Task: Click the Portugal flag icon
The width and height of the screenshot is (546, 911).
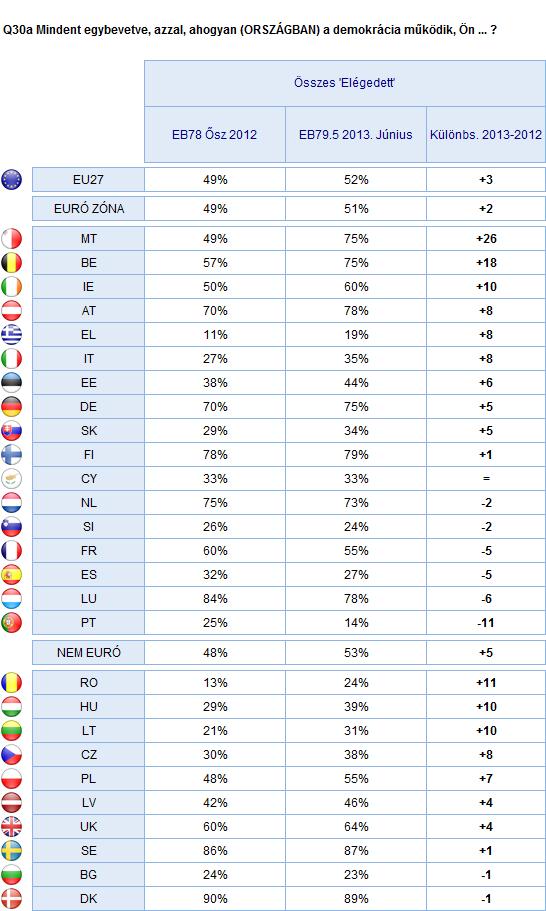Action: [x=12, y=622]
